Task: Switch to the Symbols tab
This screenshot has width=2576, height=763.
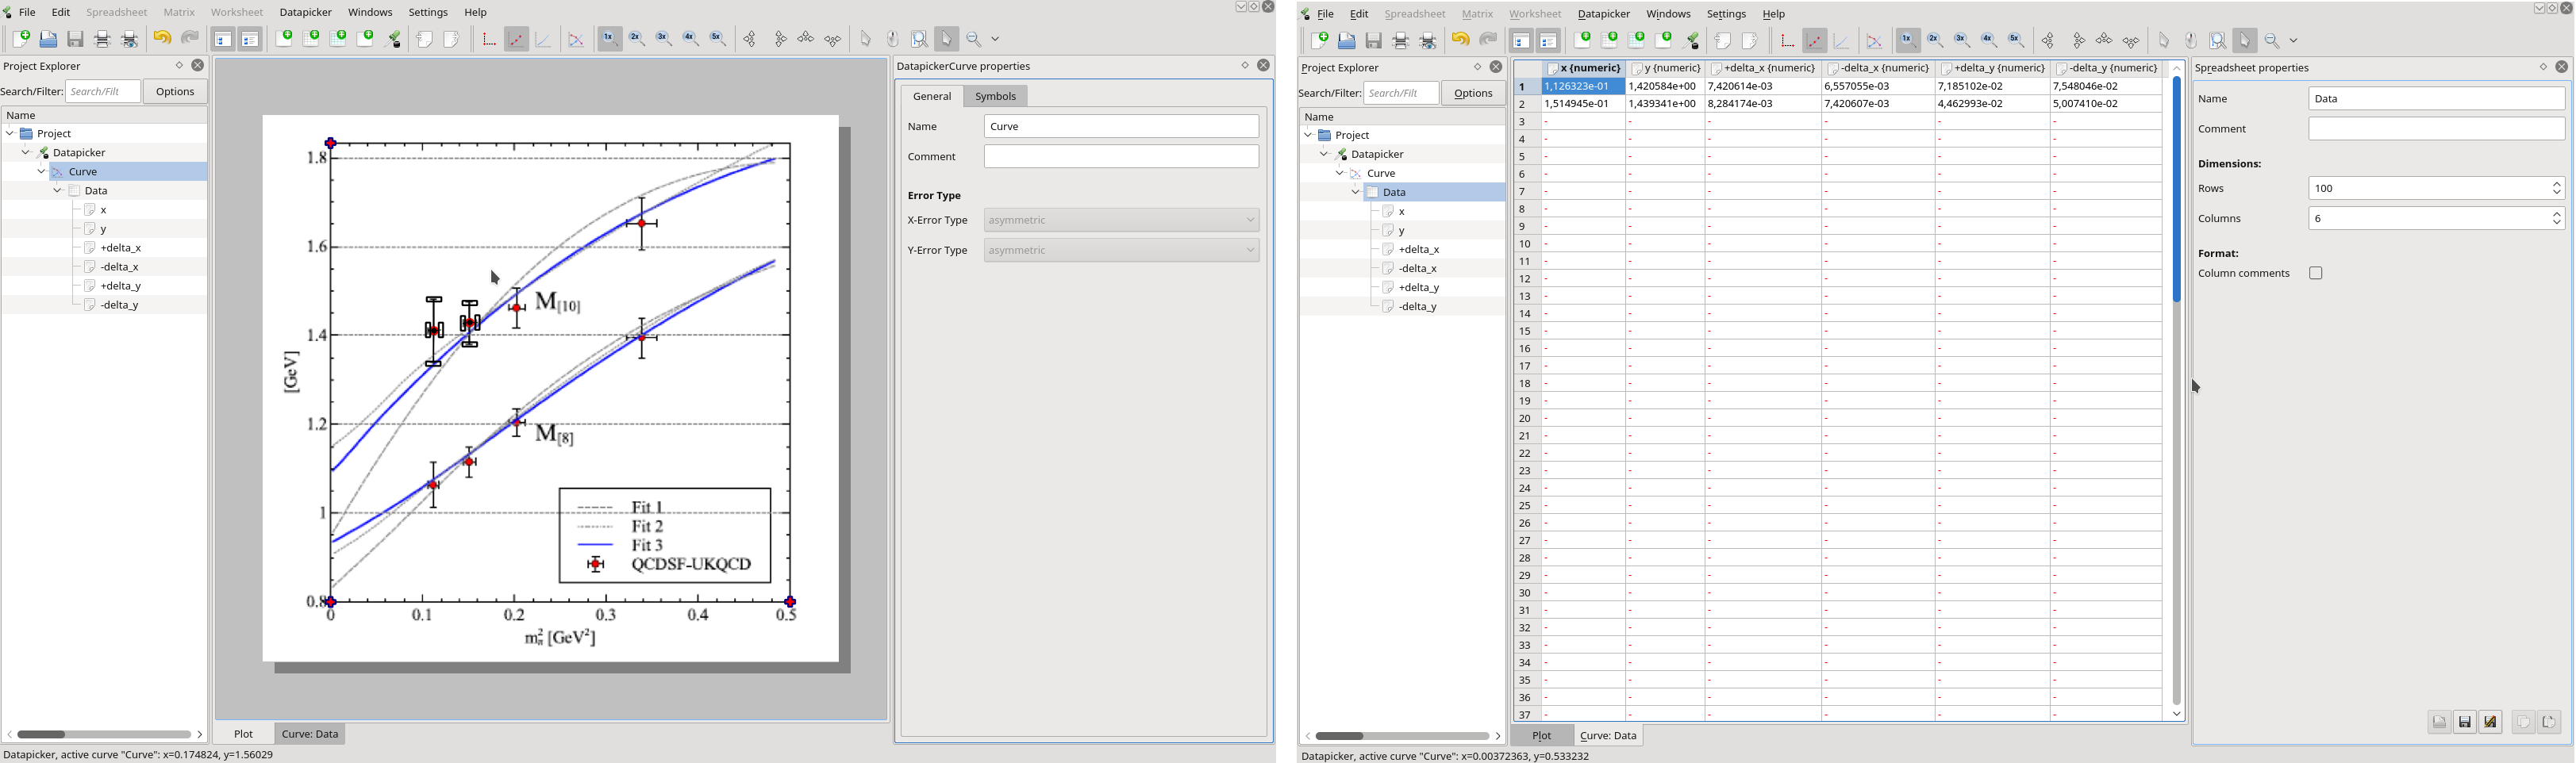Action: click(x=995, y=96)
